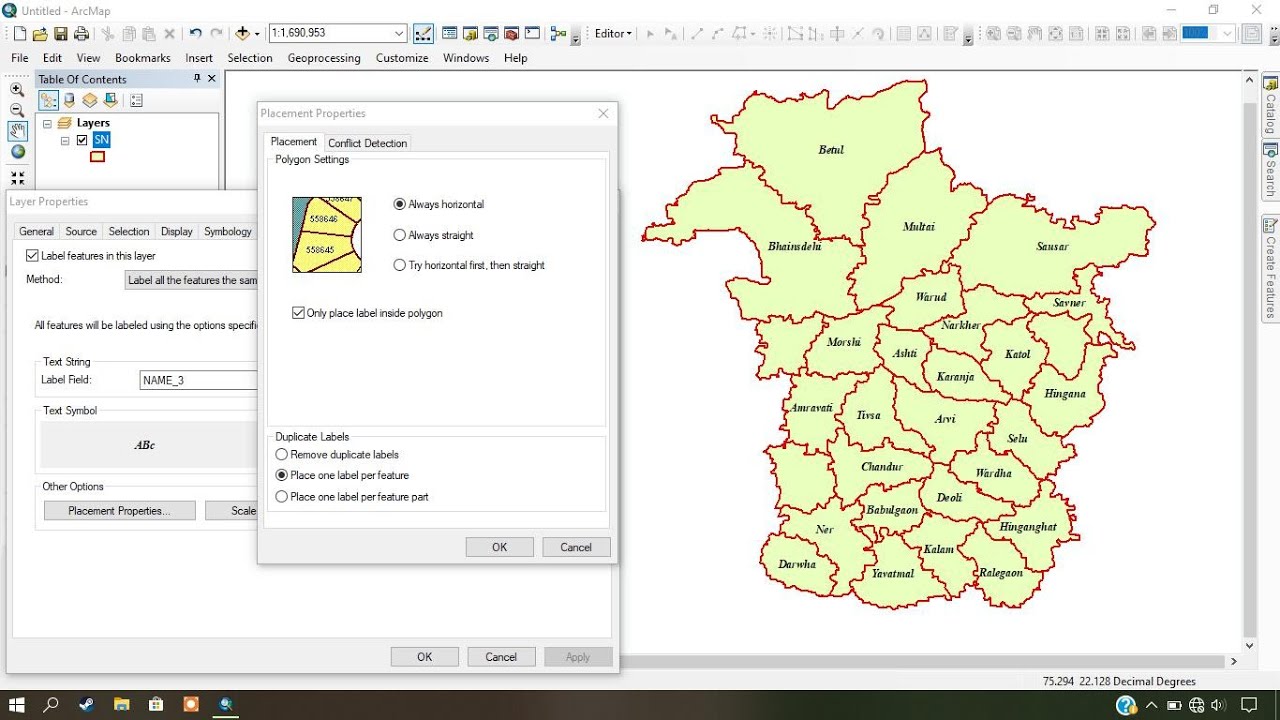Open the Search window toolbar icon
Image resolution: width=1280 pixels, height=720 pixels.
490,34
